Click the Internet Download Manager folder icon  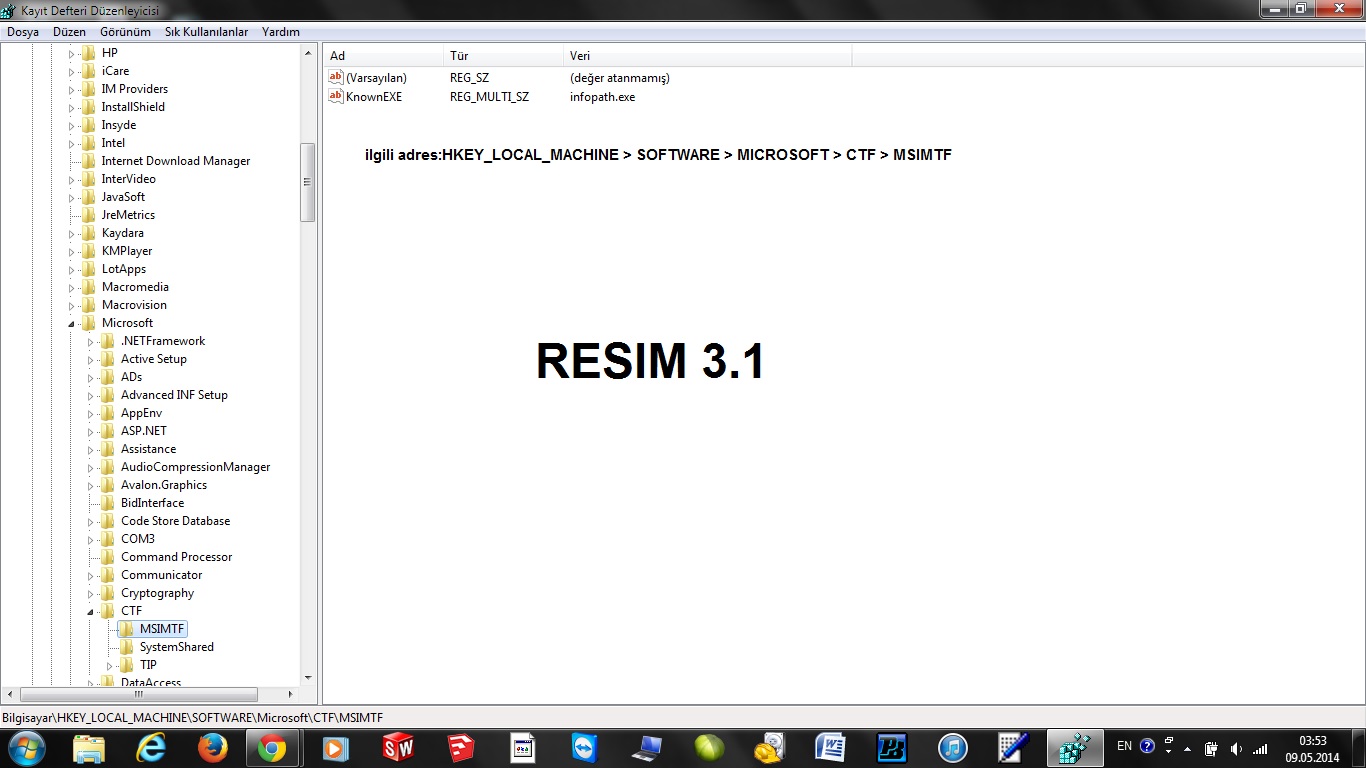pyautogui.click(x=89, y=161)
